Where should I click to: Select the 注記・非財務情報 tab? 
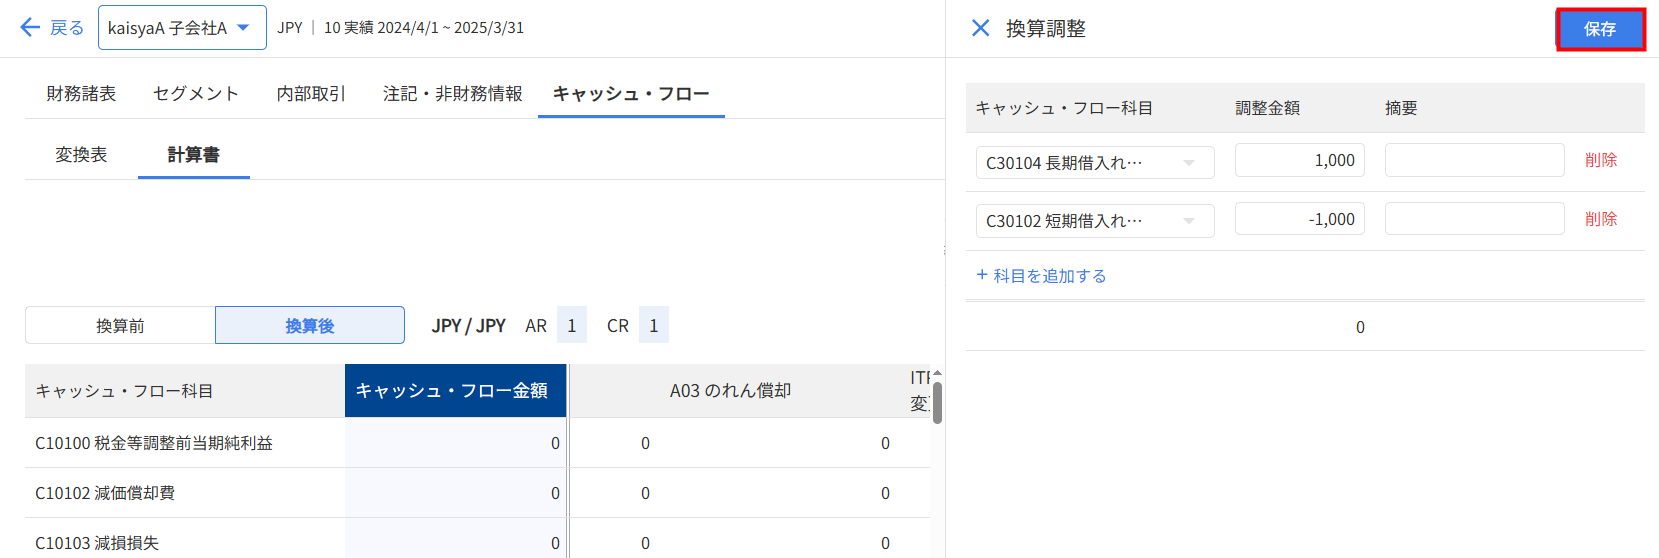pos(452,93)
